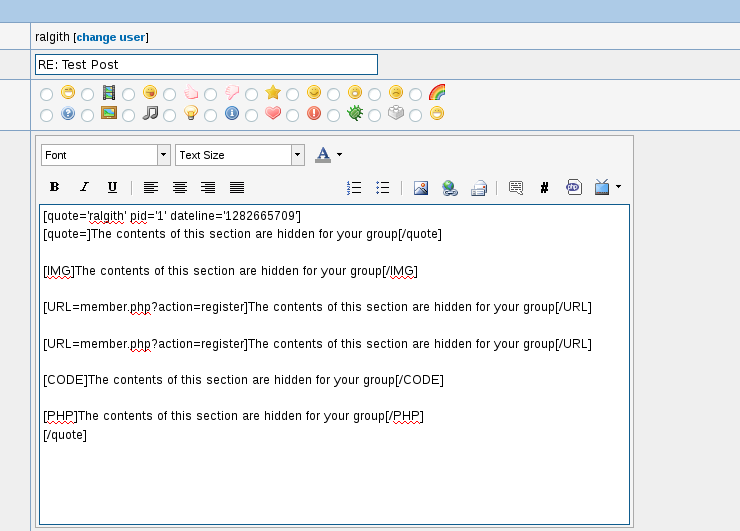Click the change user link

click(111, 37)
